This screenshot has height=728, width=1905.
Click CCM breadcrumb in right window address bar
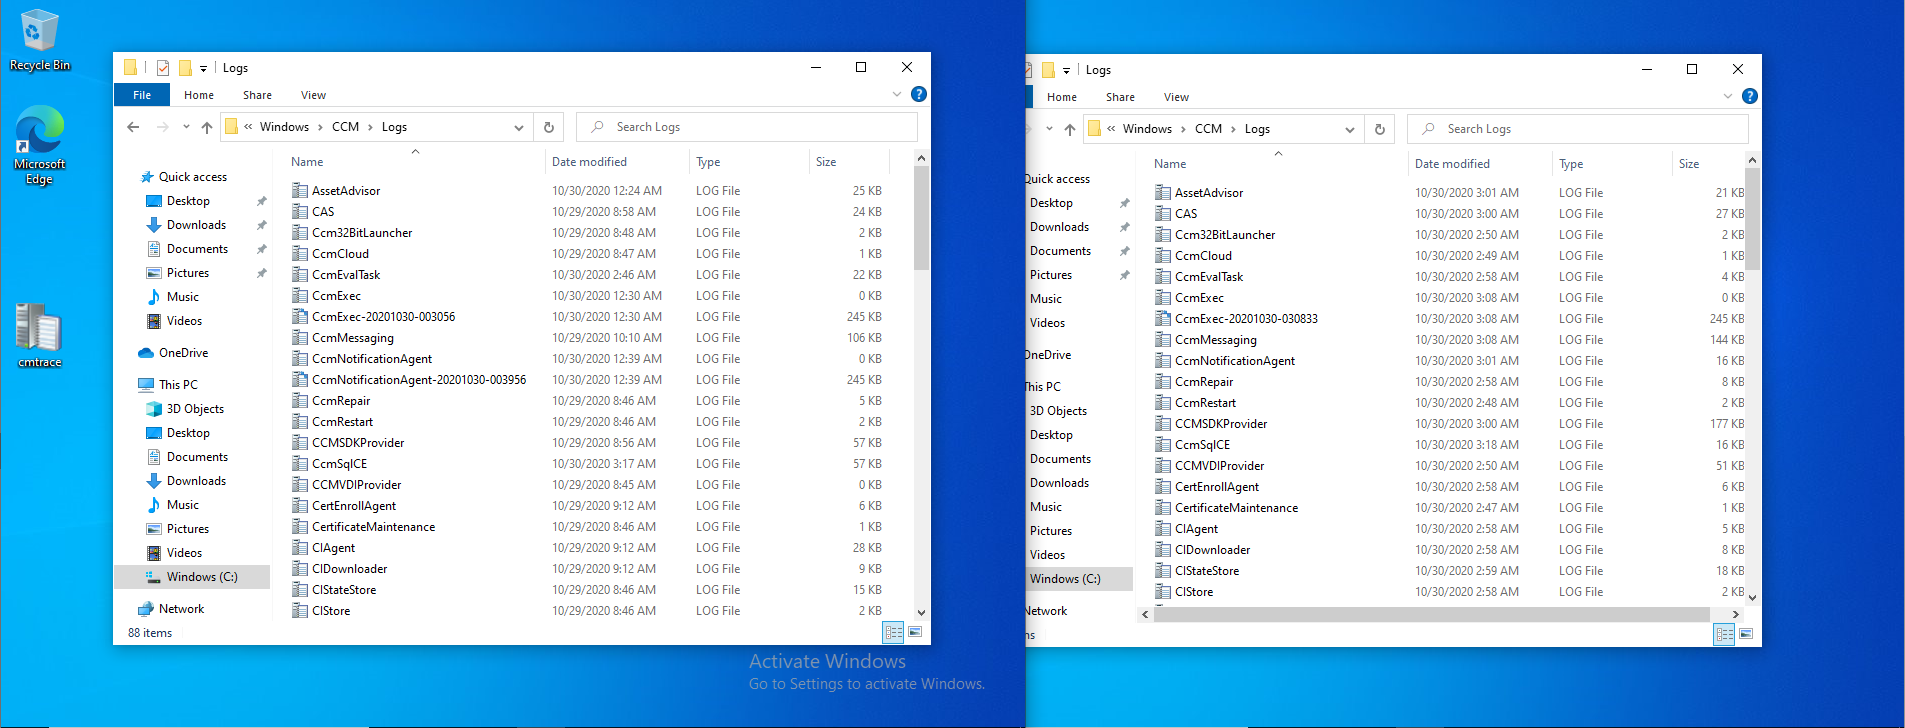(x=1208, y=129)
